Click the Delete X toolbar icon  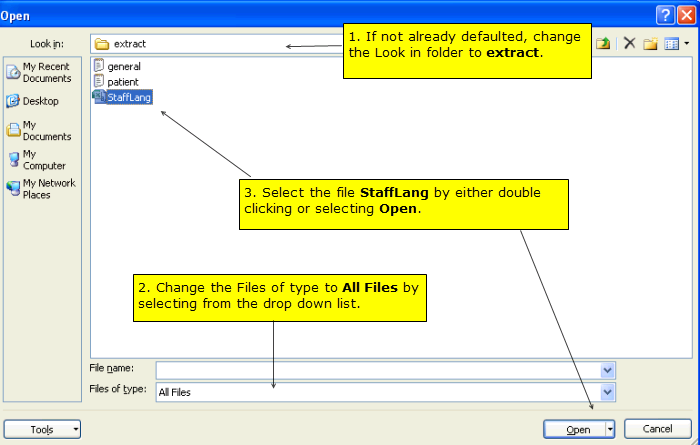(629, 43)
